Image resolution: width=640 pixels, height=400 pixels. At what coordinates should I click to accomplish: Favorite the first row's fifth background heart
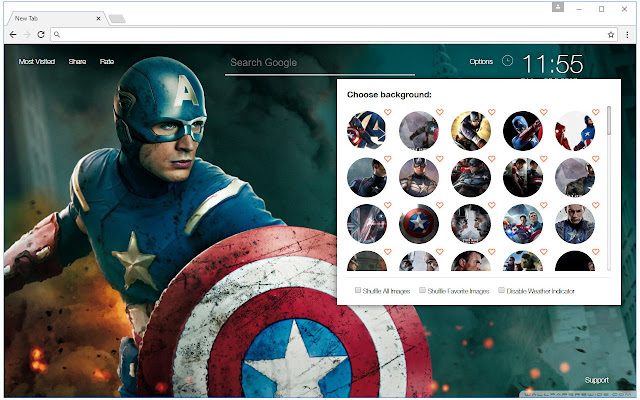(x=596, y=112)
